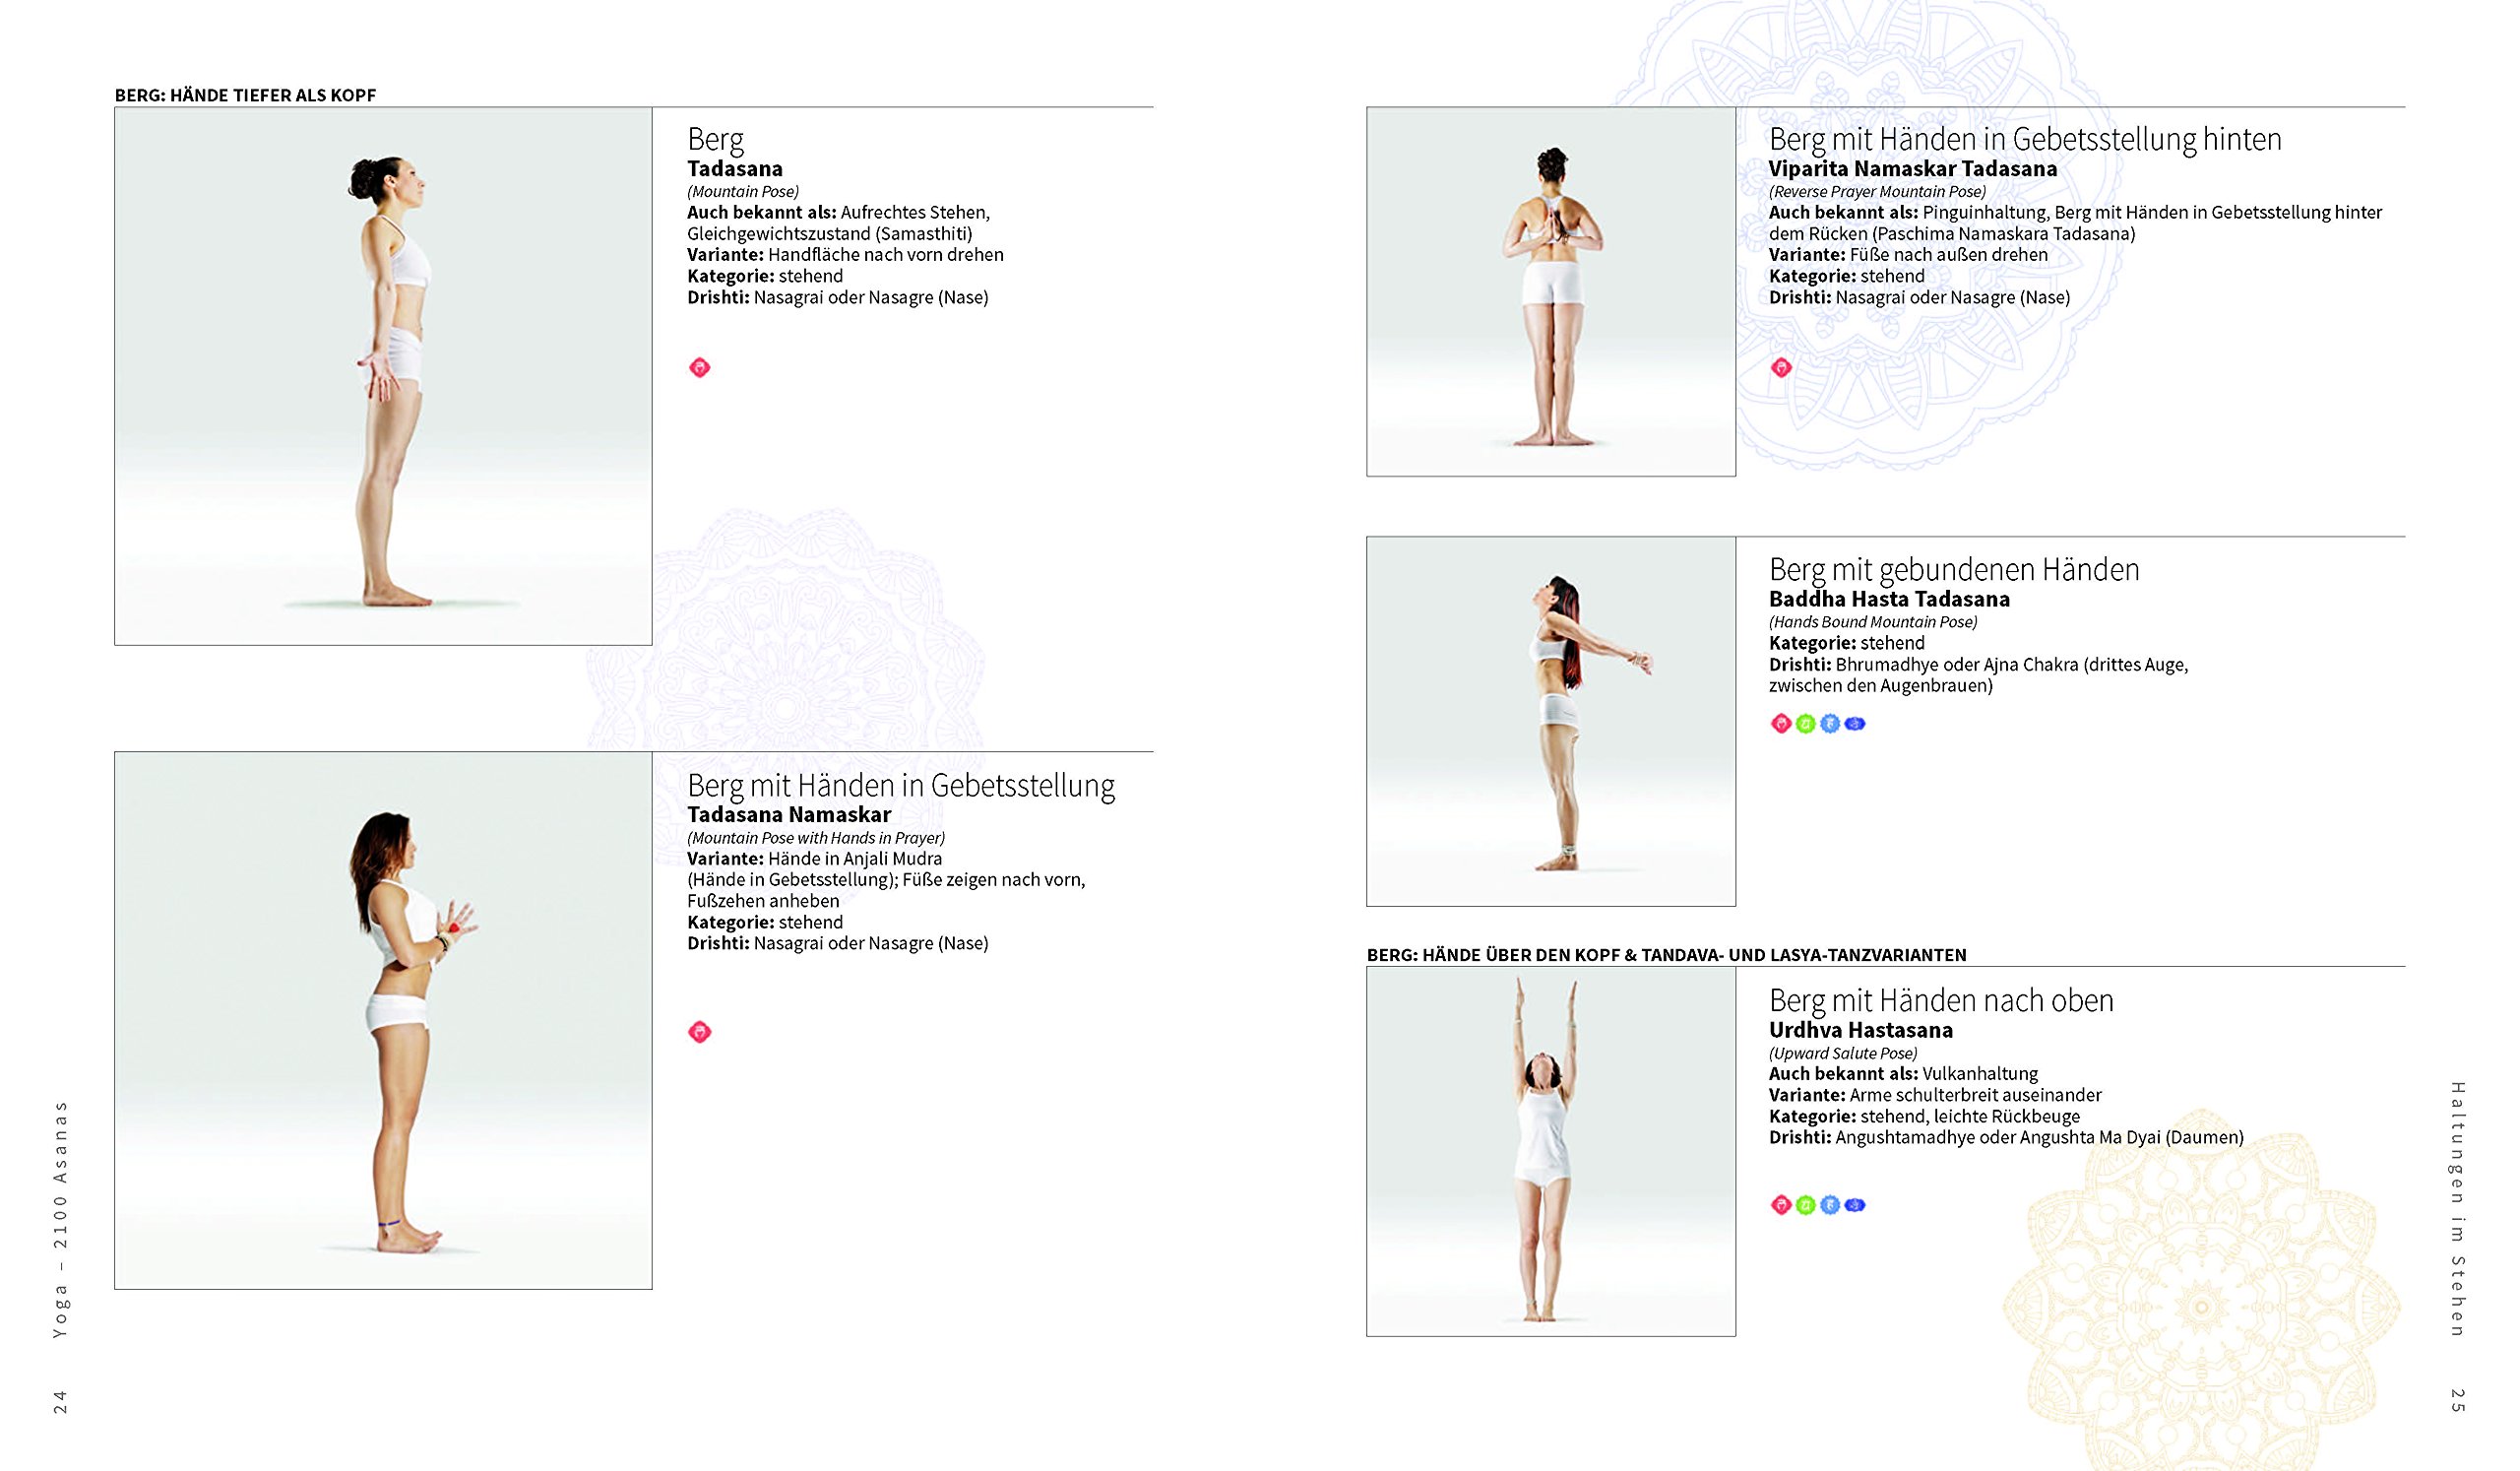Open the Baddha Hasta Tadasana photo
Viewport: 2520px width, 1471px height.
click(x=1551, y=721)
